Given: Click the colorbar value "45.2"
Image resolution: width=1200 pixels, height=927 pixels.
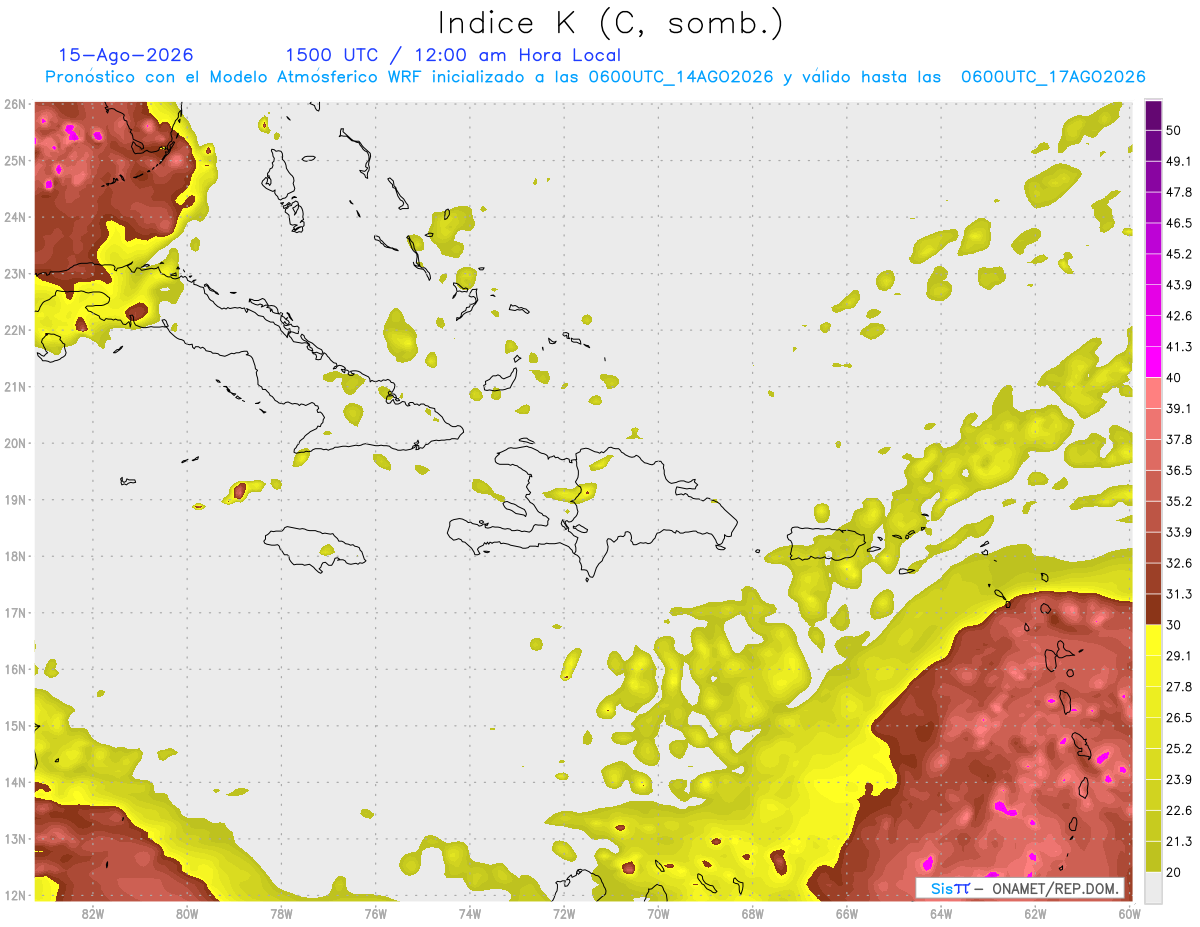Looking at the screenshot, I should [x=1179, y=254].
